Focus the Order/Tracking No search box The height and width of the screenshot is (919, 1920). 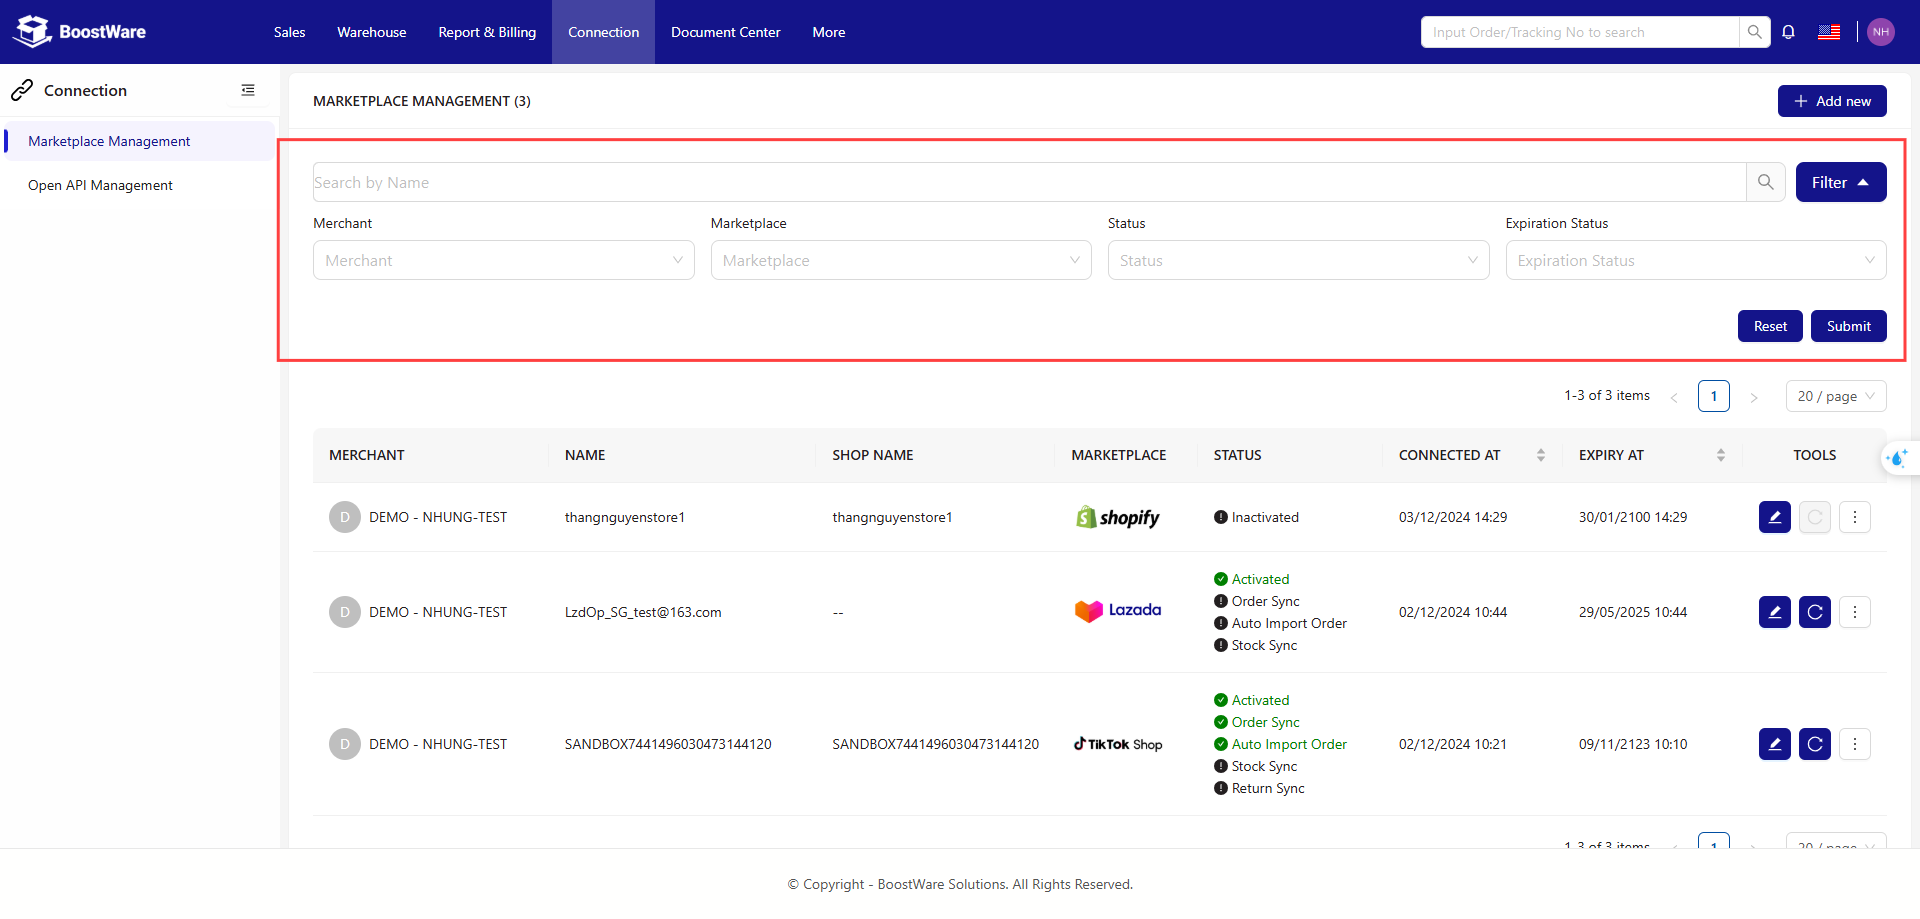tap(1580, 32)
